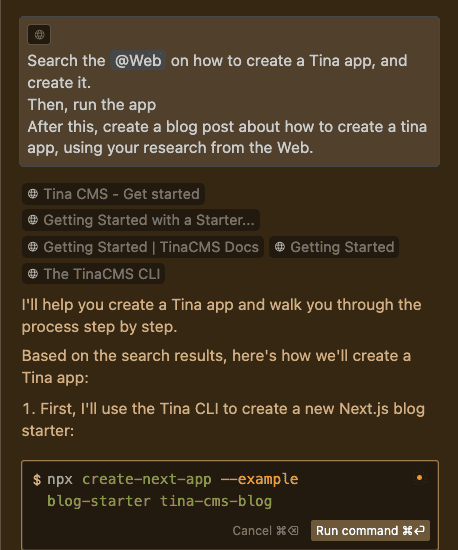Click the globe icon on the short Getting Started chip
The width and height of the screenshot is (458, 550).
pos(280,247)
